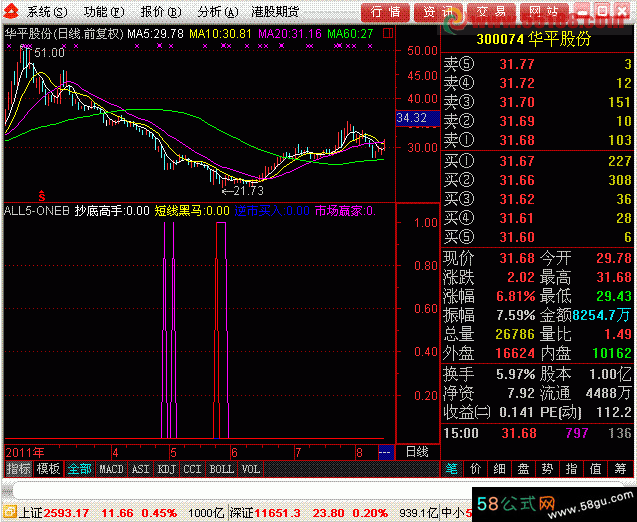Click the 买⑤ 31.60 order row
637x522 pixels.
point(537,237)
